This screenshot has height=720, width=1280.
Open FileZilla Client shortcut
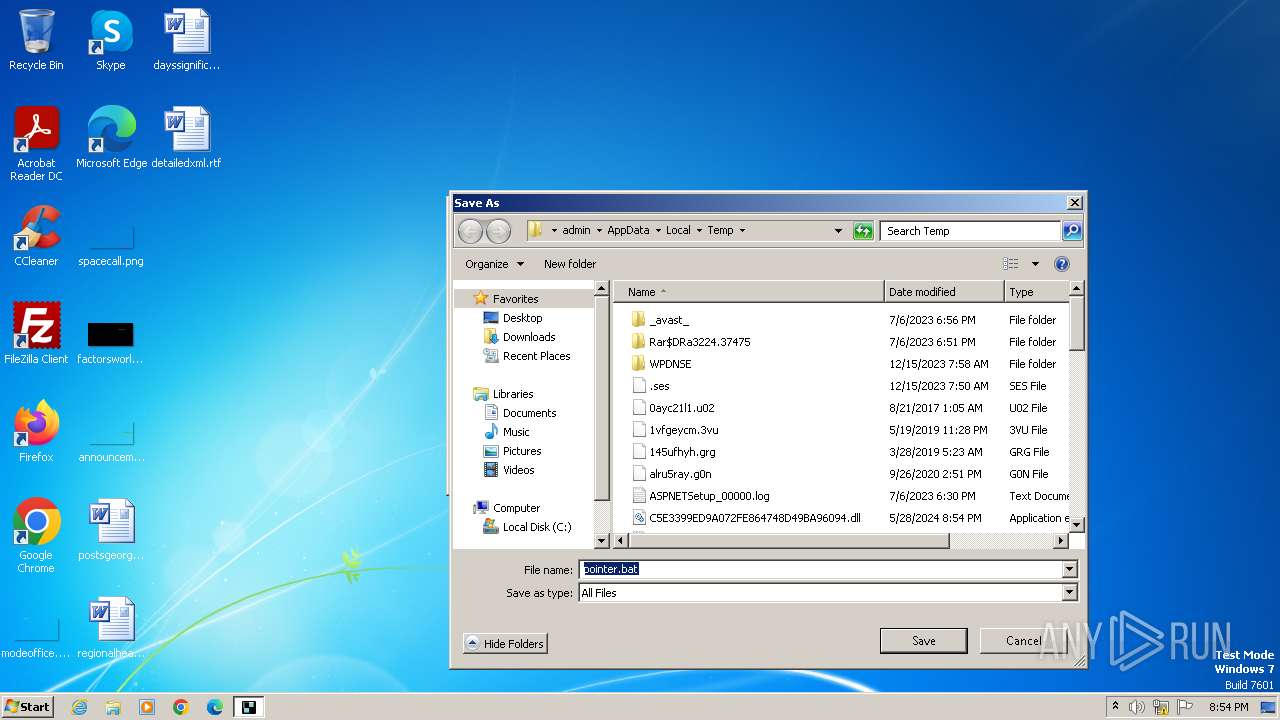[36, 334]
